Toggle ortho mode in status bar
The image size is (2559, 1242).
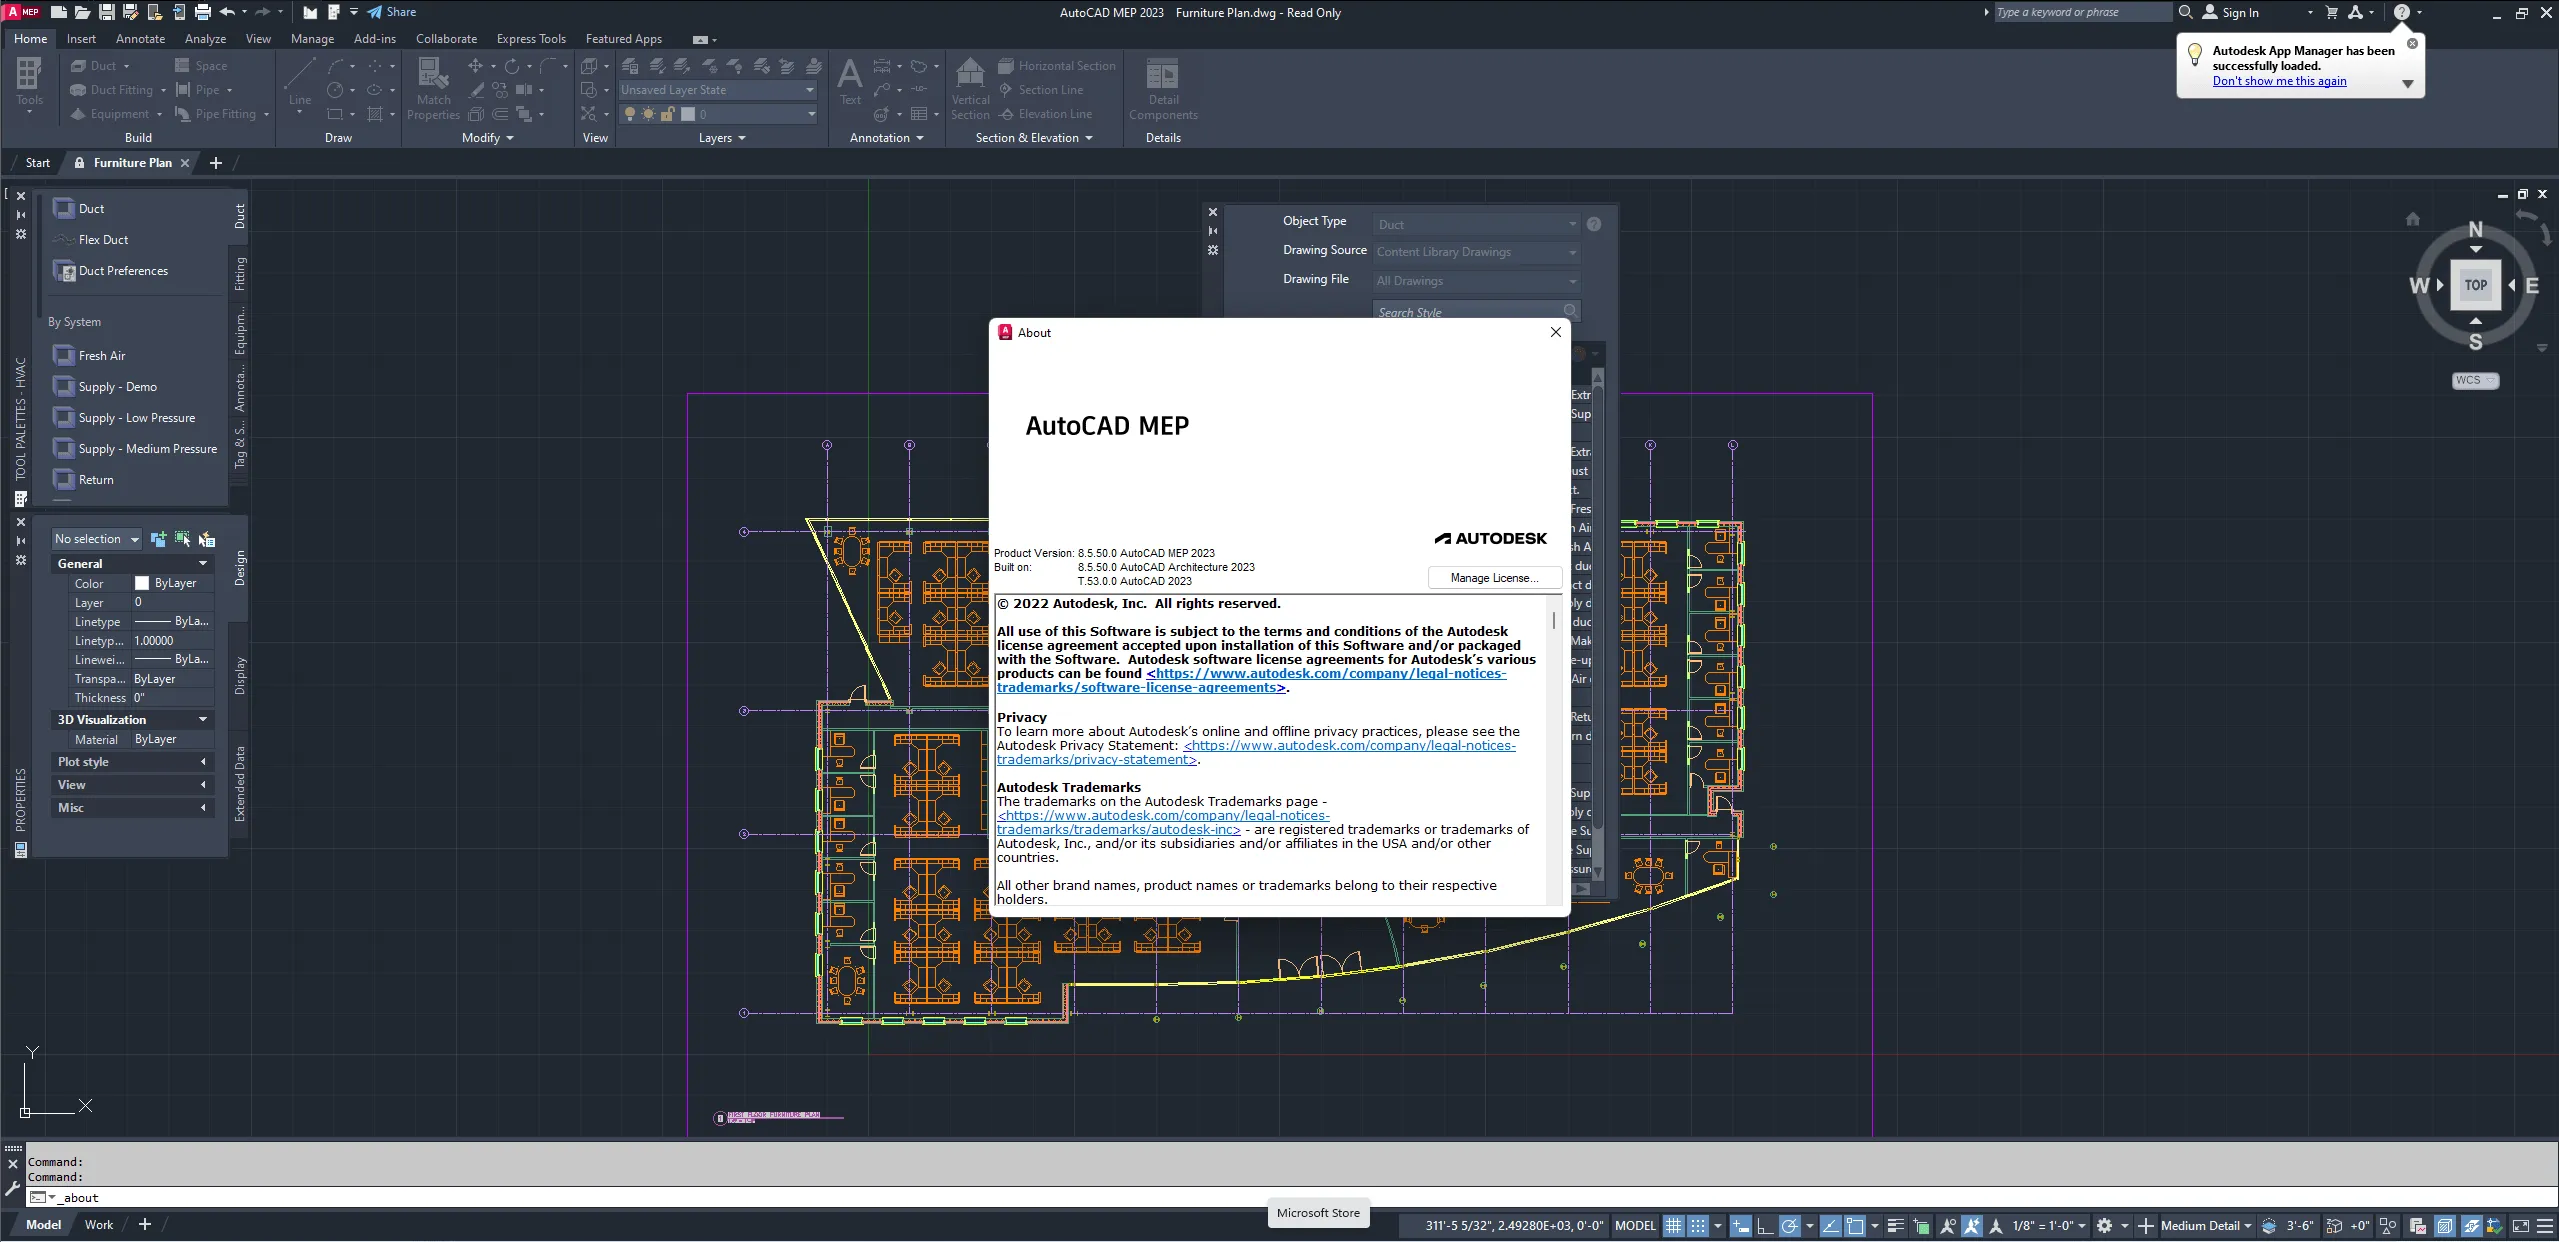1765,1225
